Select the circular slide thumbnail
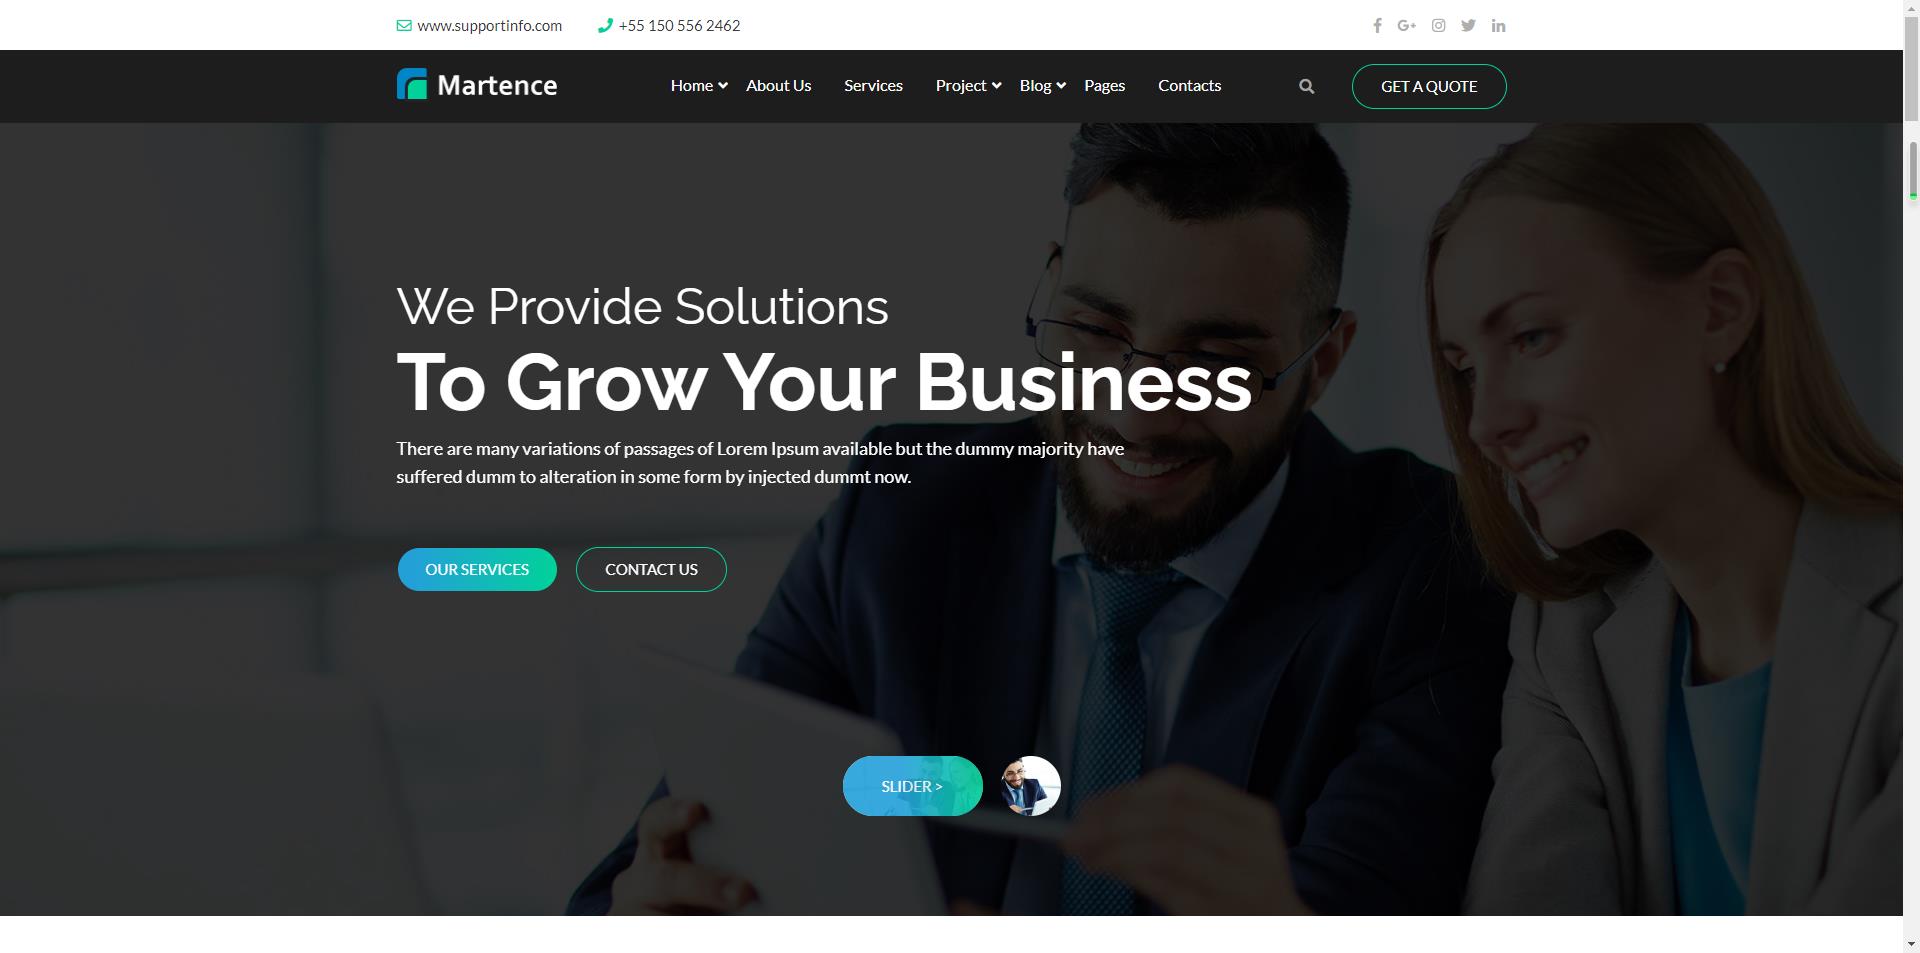Viewport: 1920px width, 953px height. [x=1030, y=786]
